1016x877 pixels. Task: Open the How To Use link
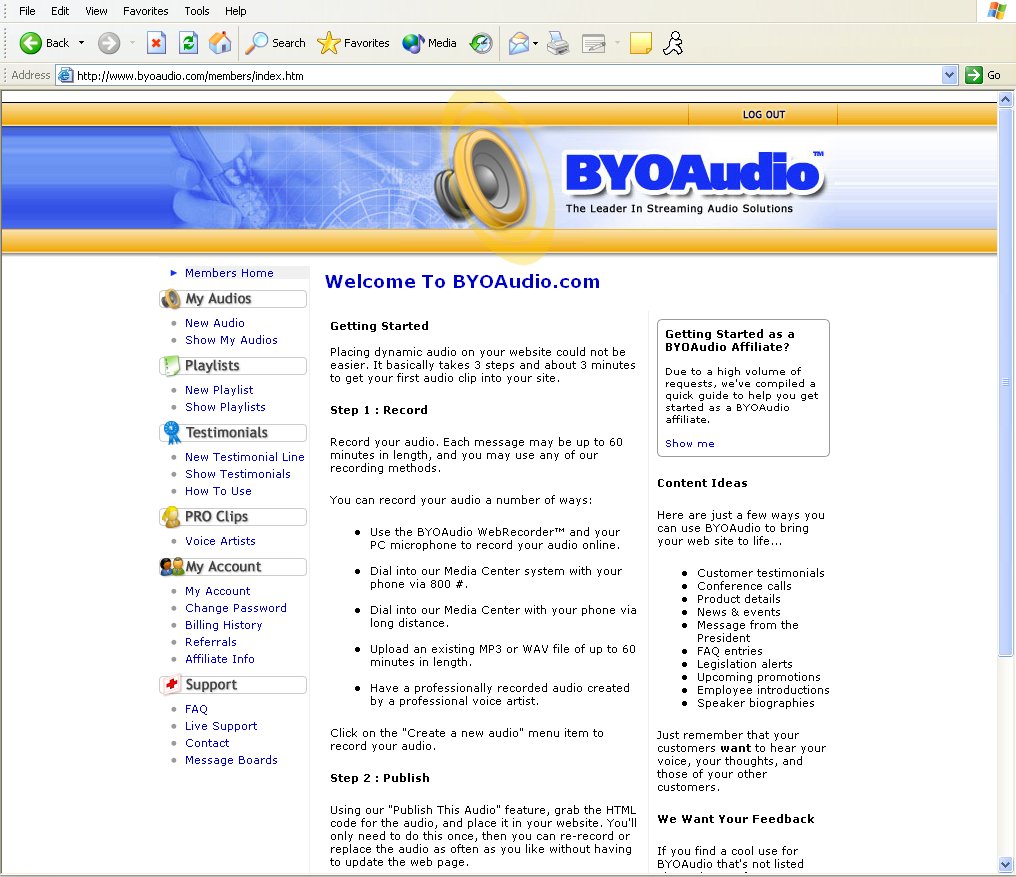[x=218, y=491]
